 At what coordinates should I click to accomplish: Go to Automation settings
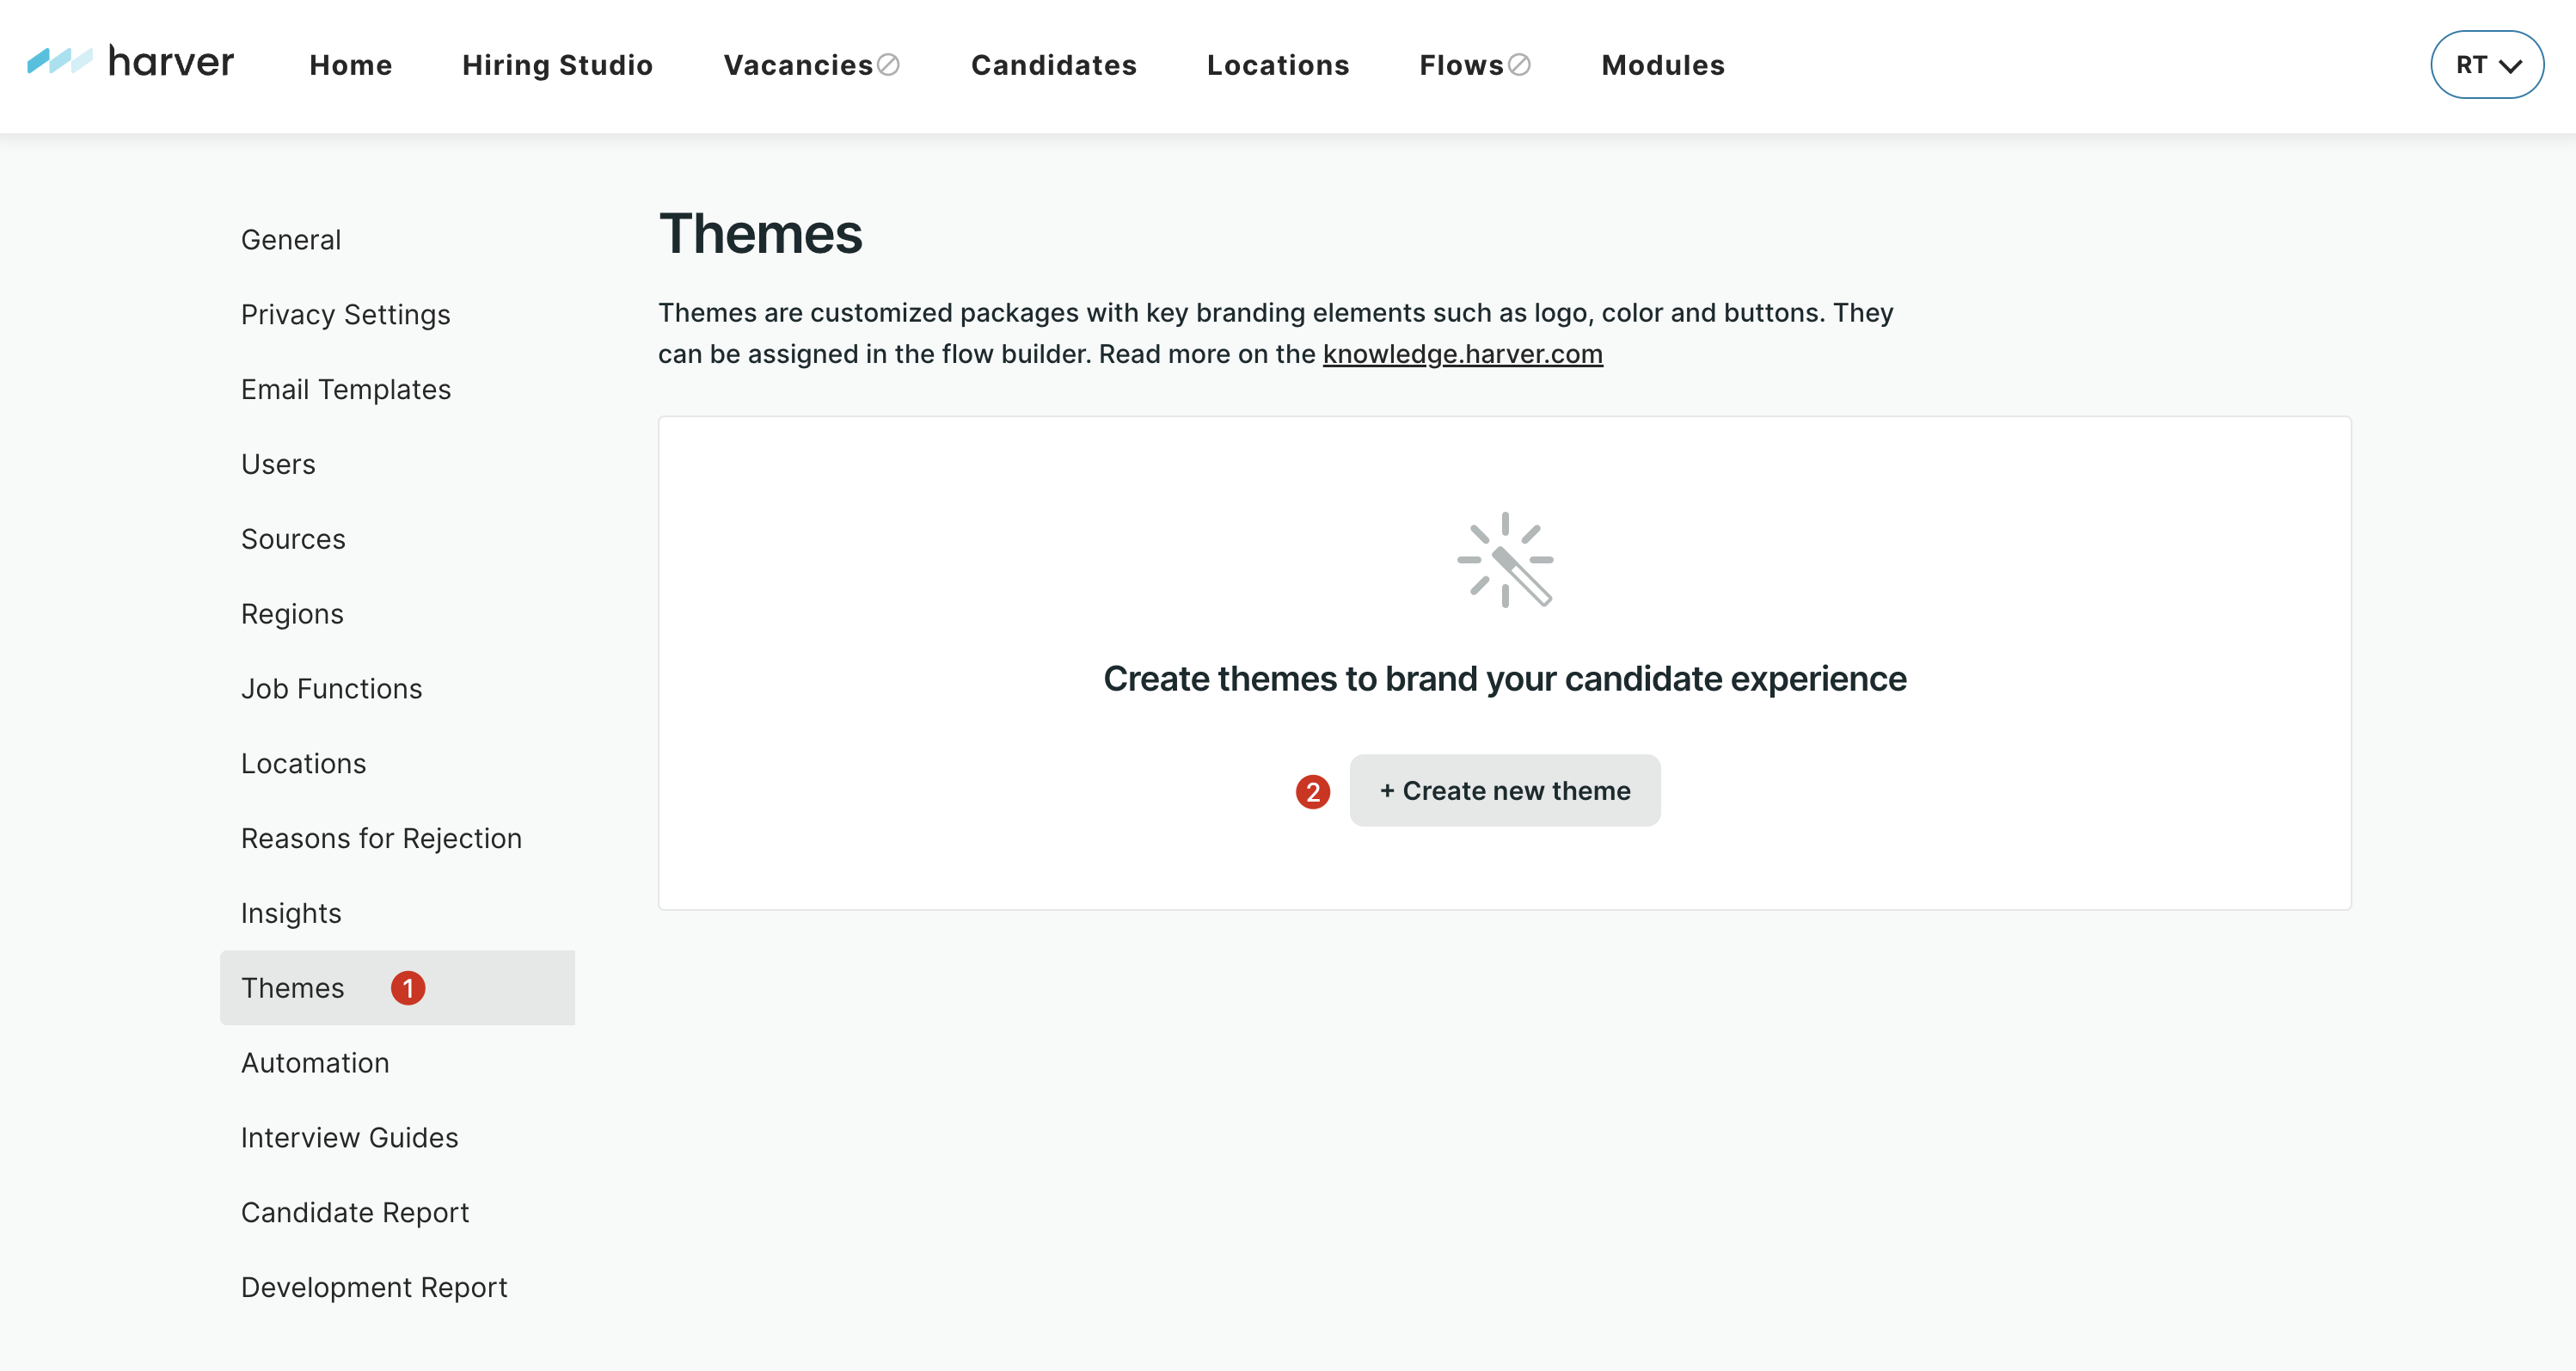coord(315,1063)
